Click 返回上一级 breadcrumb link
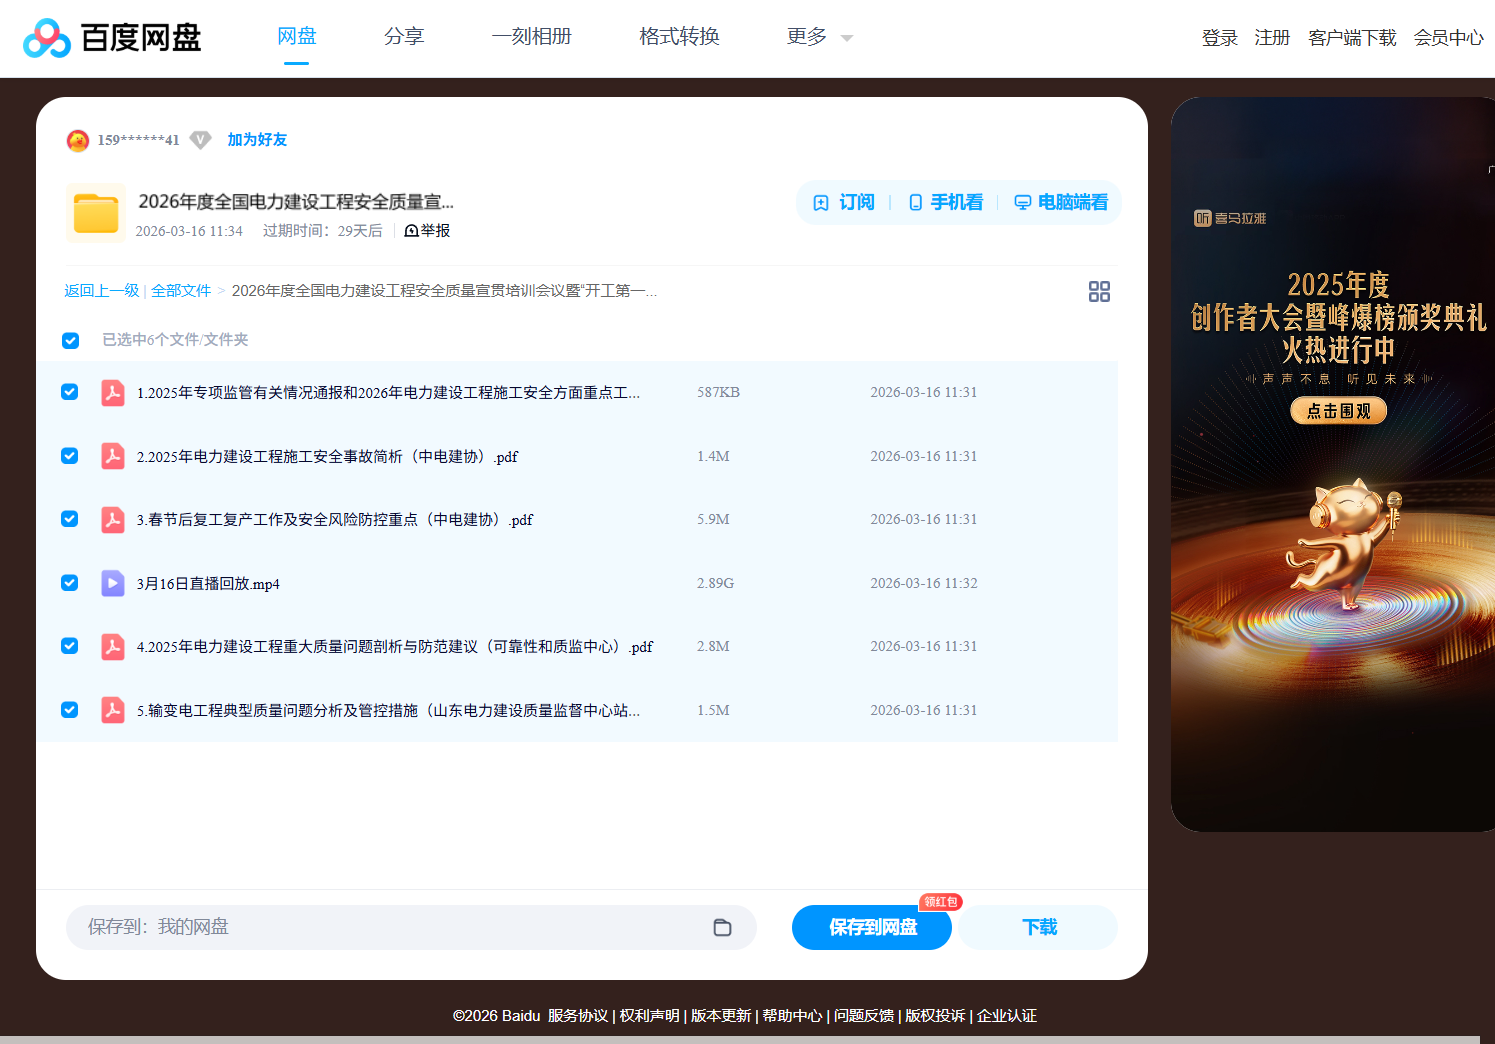This screenshot has height=1044, width=1495. coord(102,291)
